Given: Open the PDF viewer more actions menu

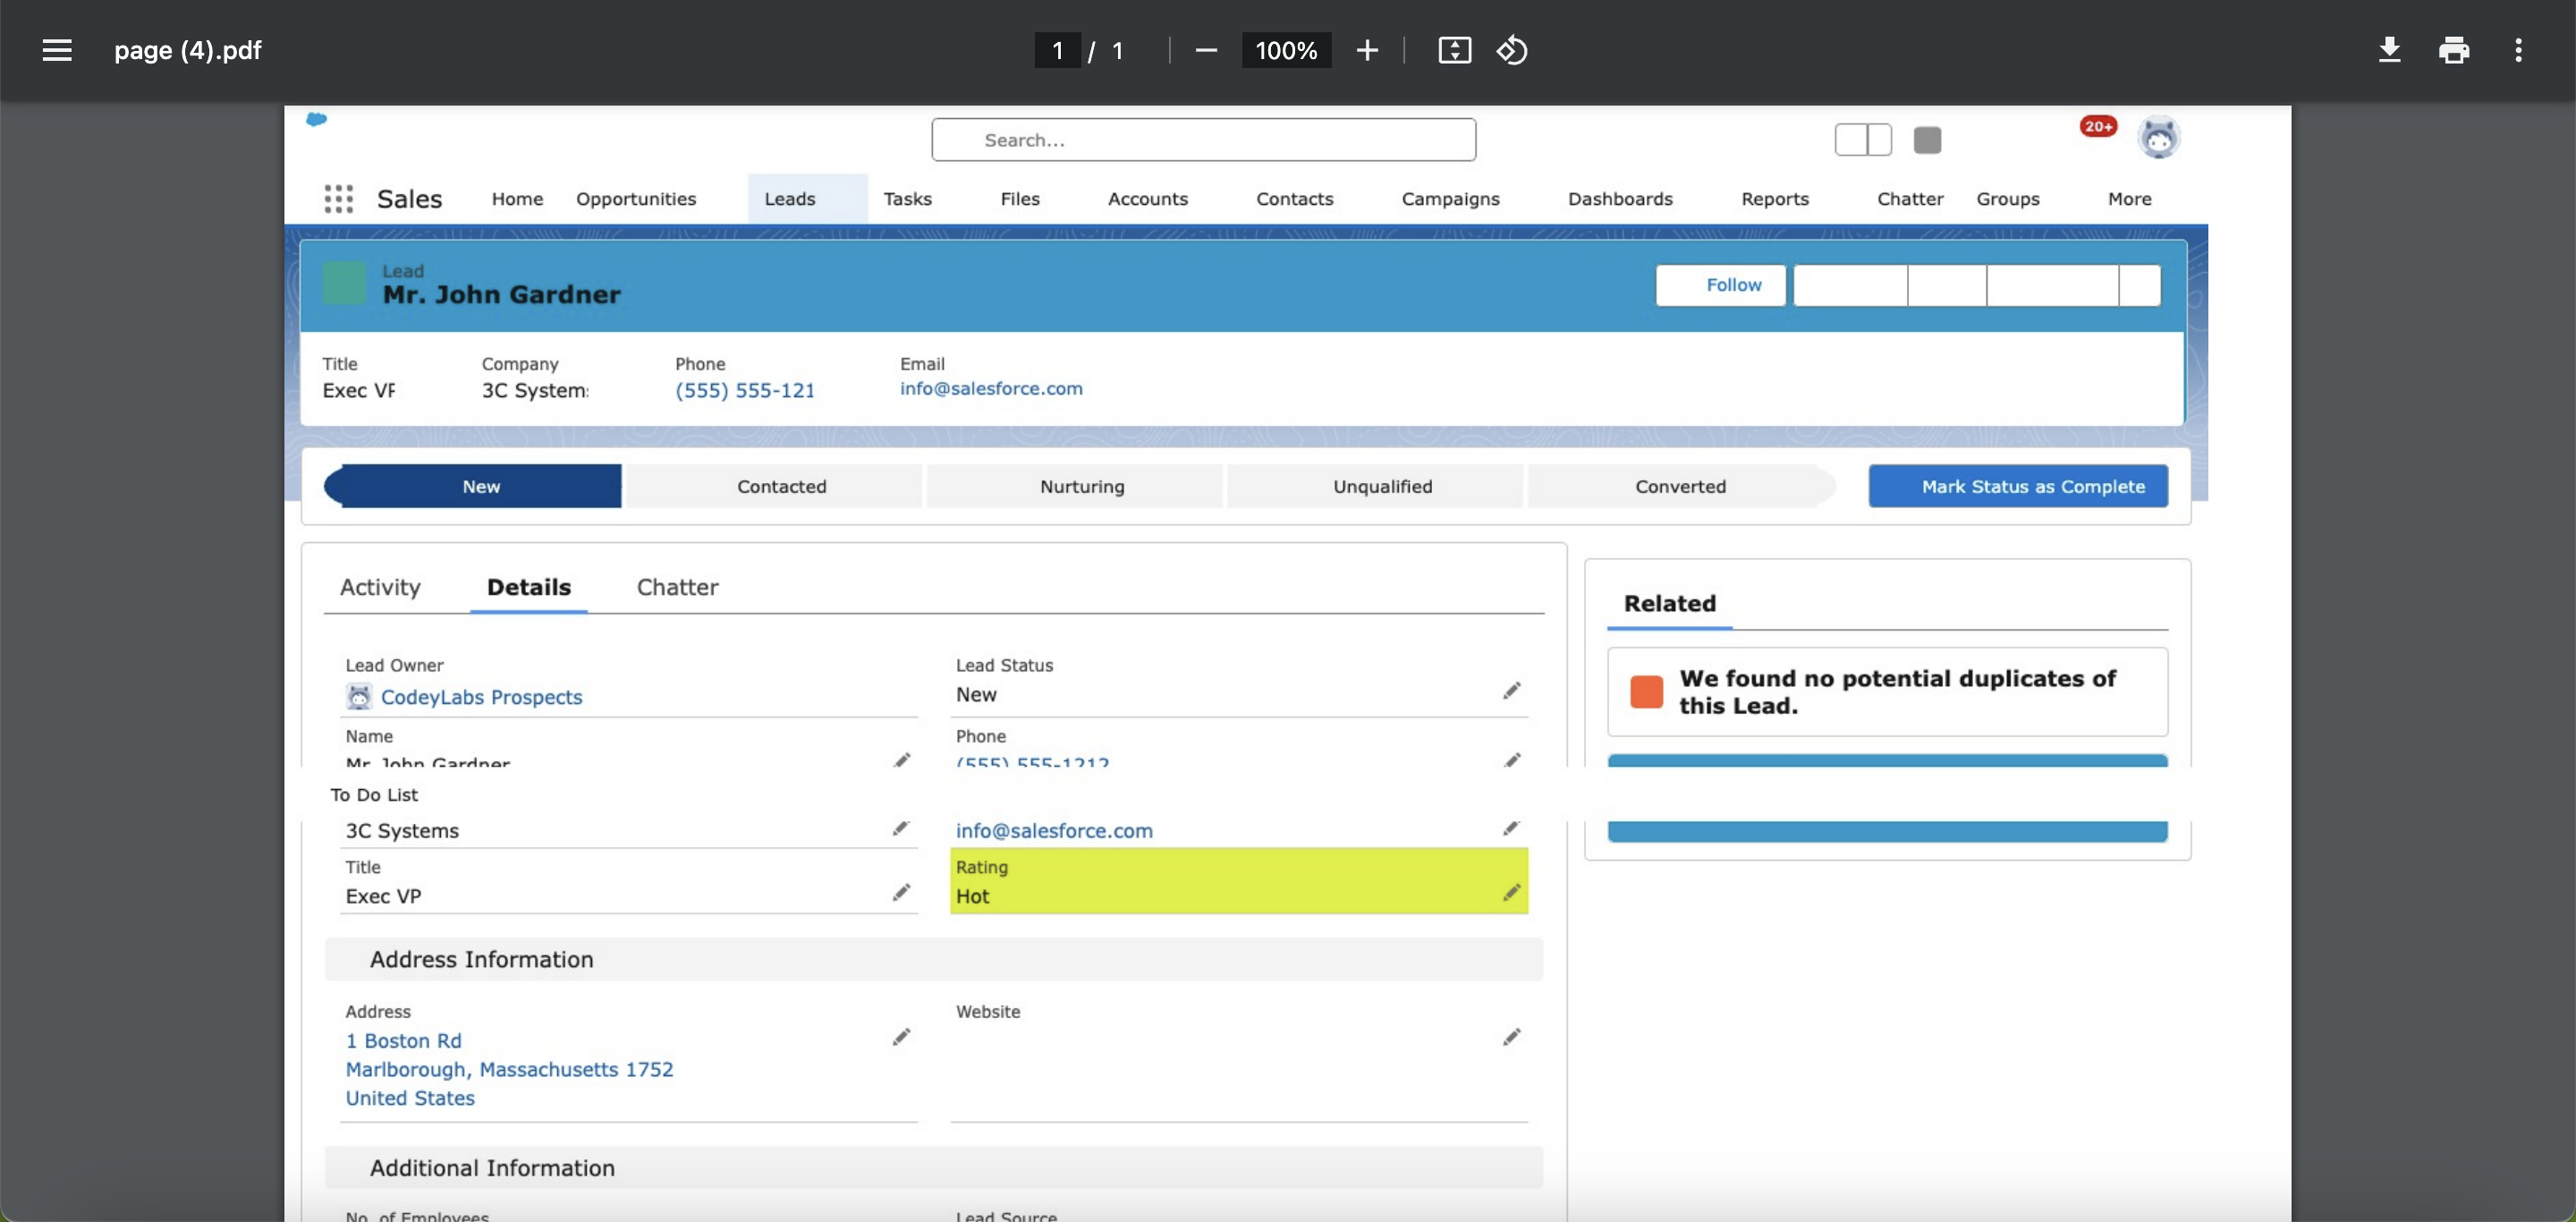Looking at the screenshot, I should (x=2518, y=50).
